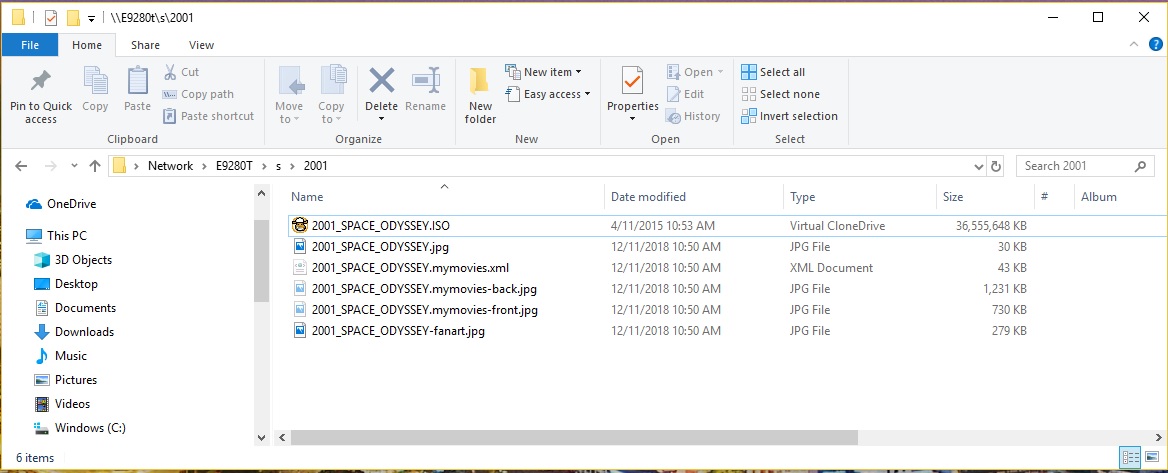Switch to the View ribbon tab
The width and height of the screenshot is (1168, 473).
tap(201, 45)
